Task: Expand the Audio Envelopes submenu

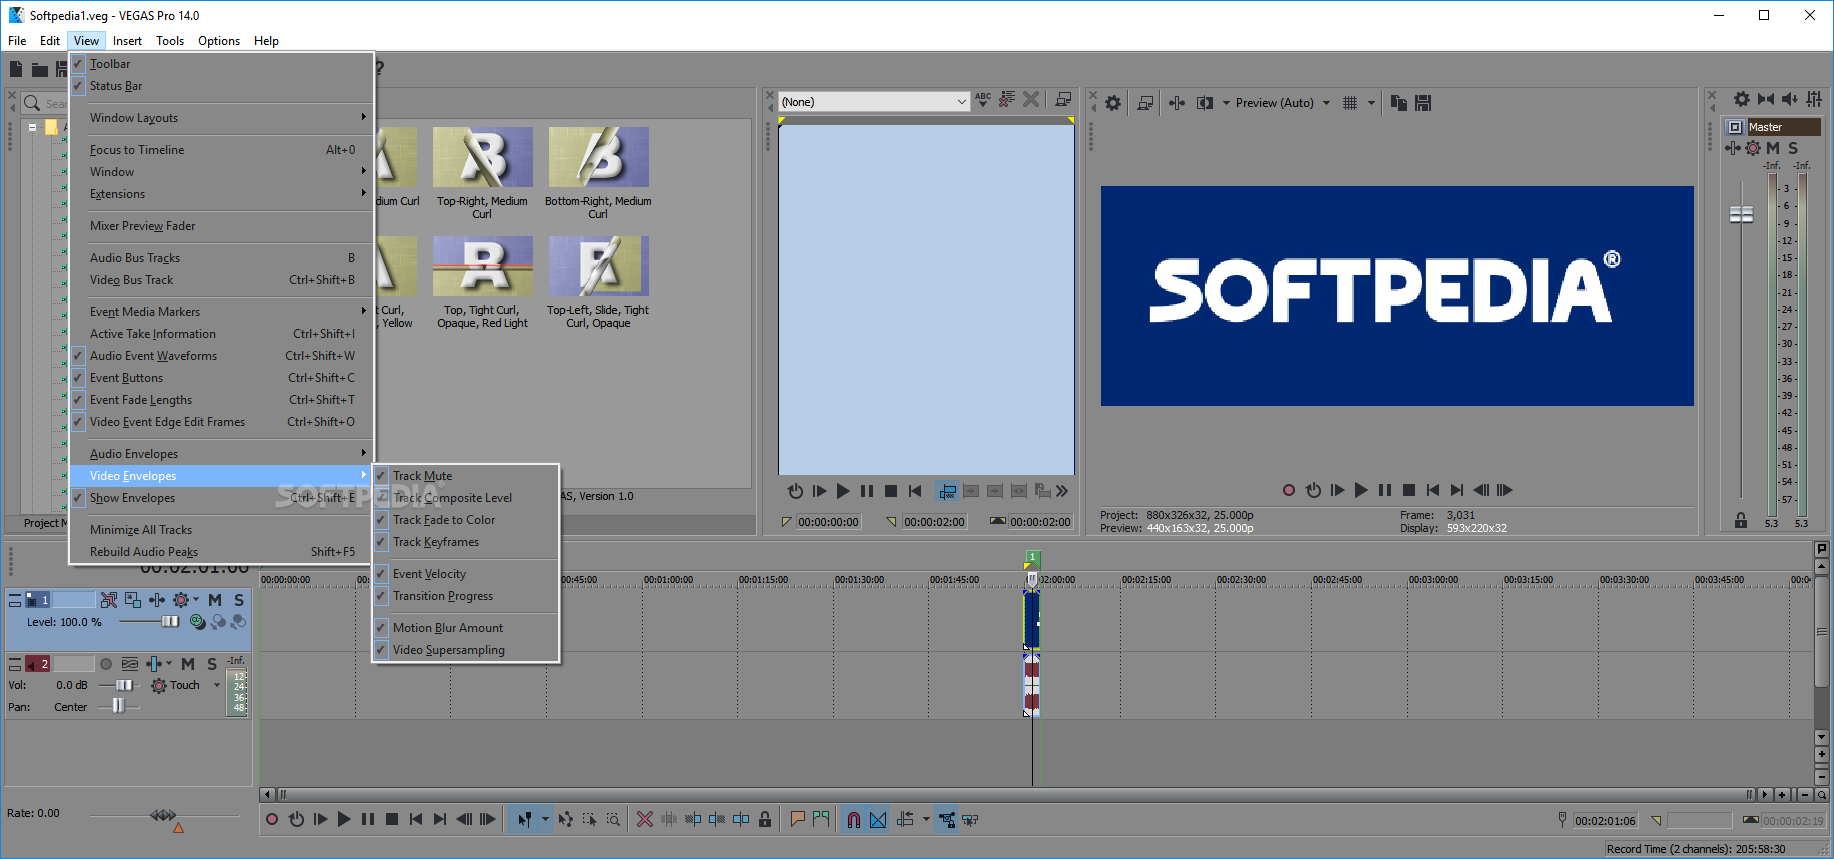Action: [x=221, y=454]
